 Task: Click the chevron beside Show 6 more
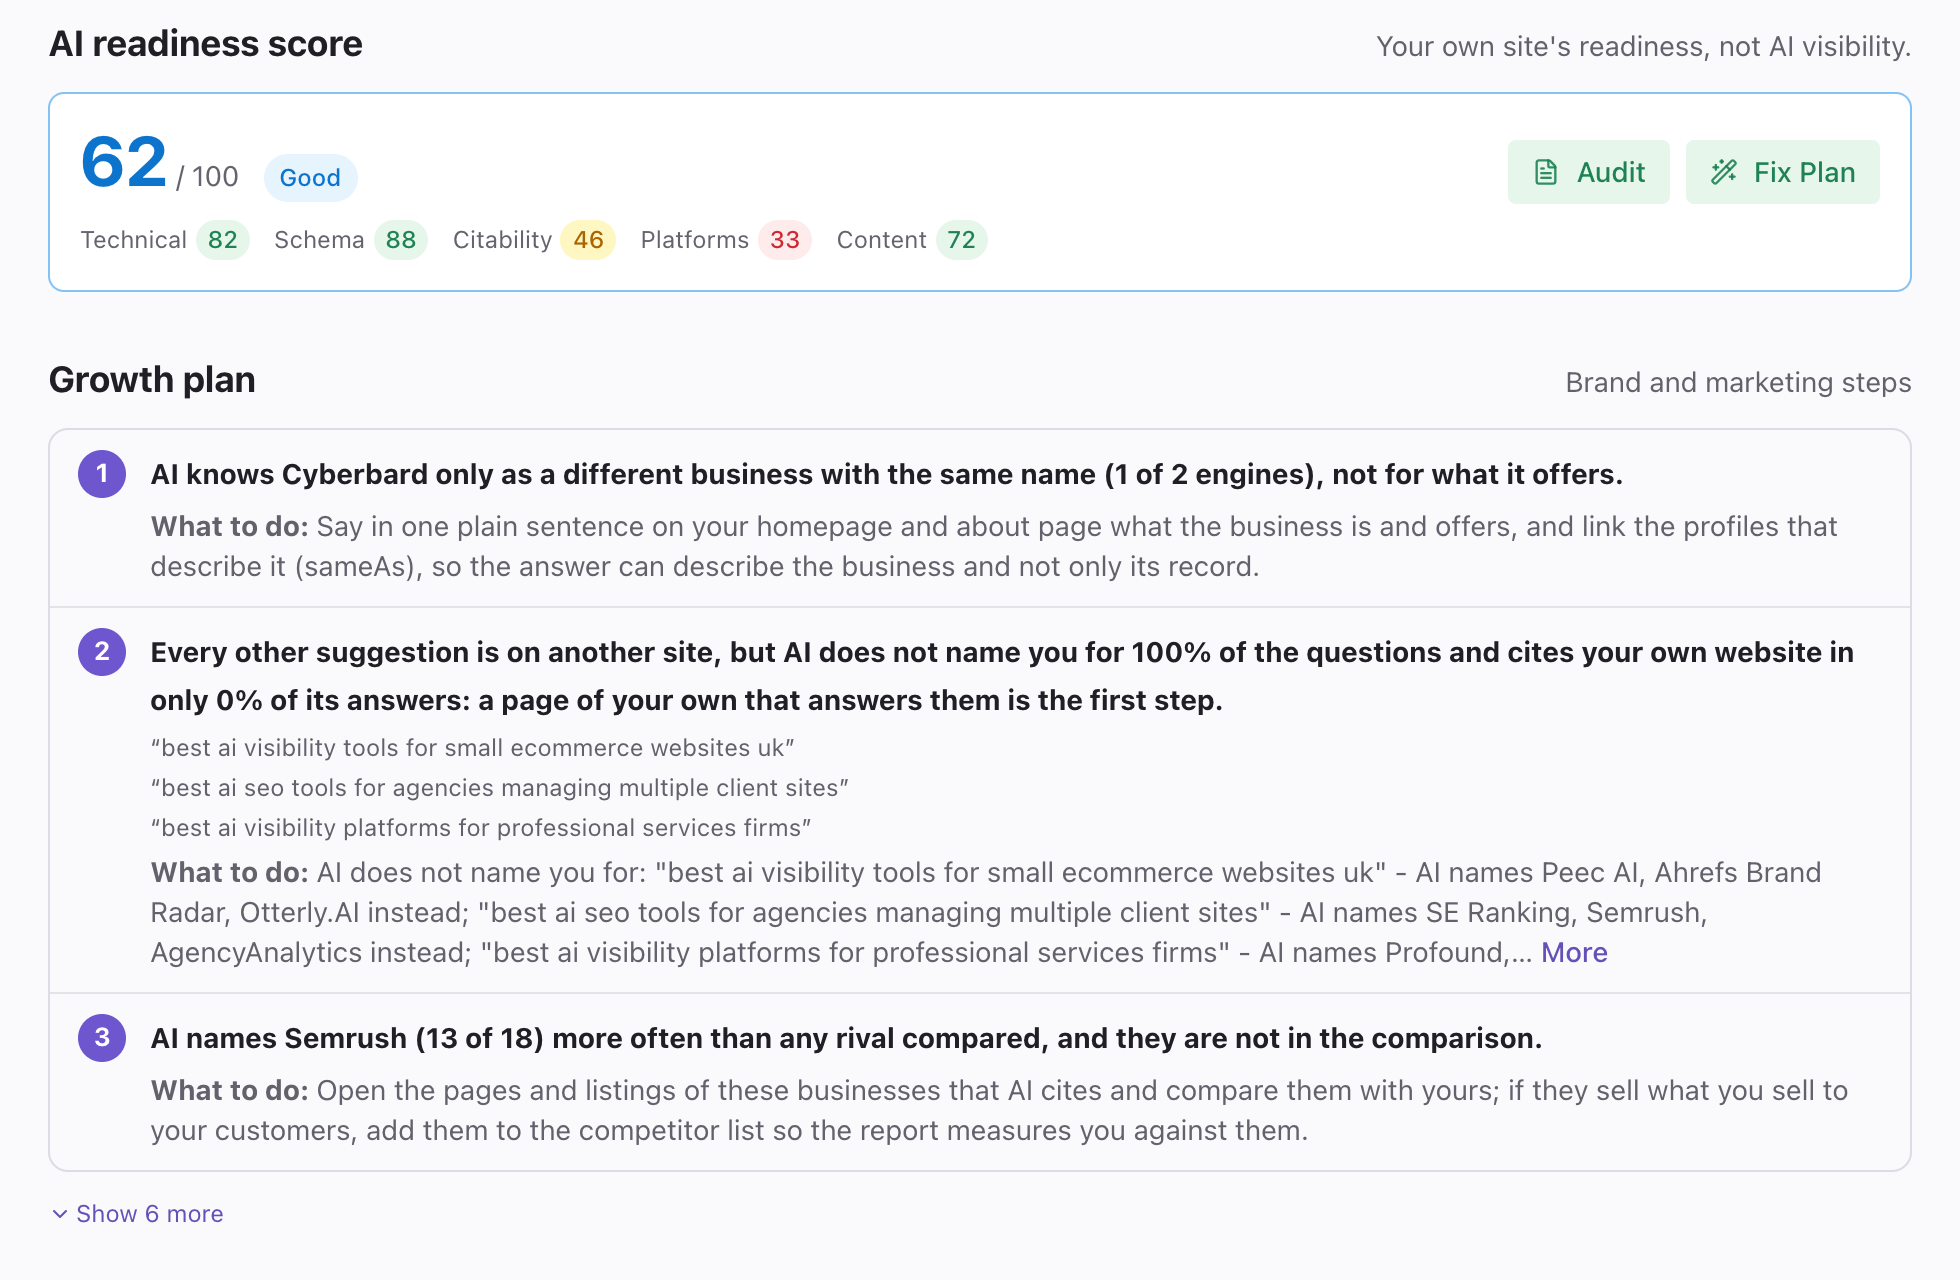tap(60, 1214)
